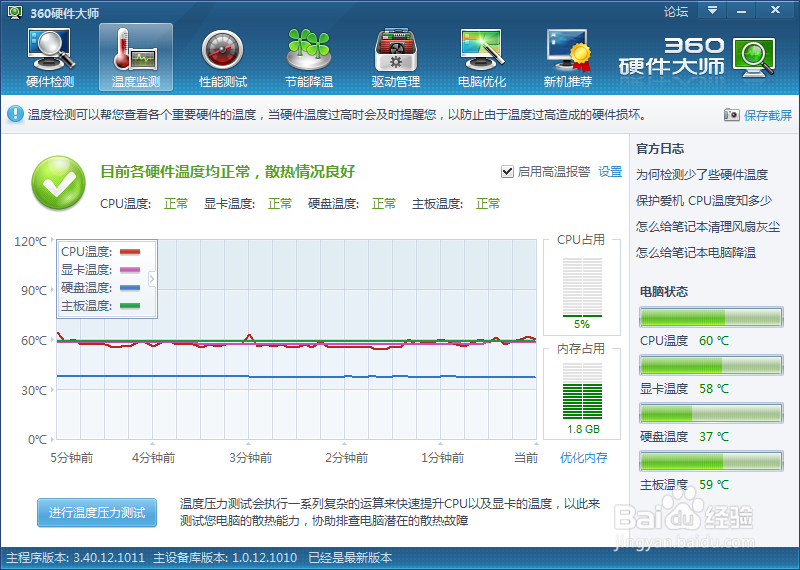Click the 官方日志 heading

[660, 148]
